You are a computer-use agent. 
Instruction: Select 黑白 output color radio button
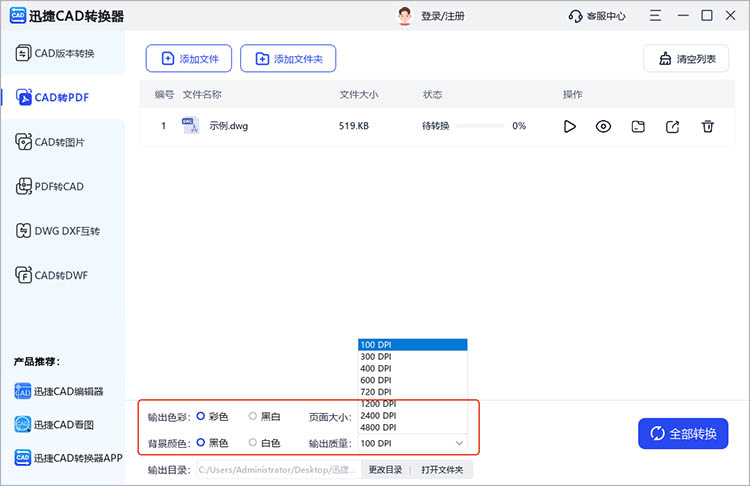pos(253,416)
